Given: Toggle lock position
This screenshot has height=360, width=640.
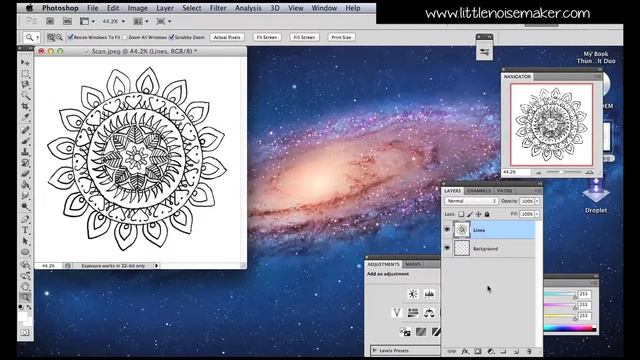Looking at the screenshot, I should tap(478, 214).
